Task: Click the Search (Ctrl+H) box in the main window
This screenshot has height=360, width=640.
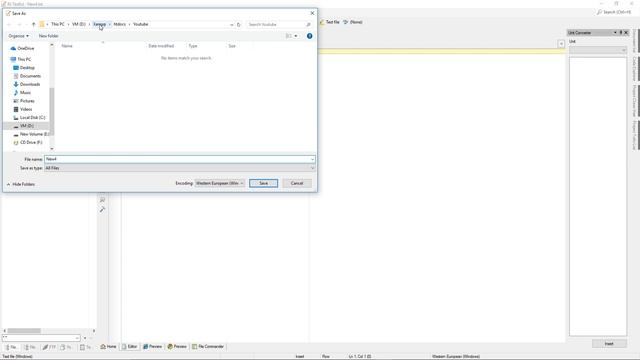Action: (x=614, y=12)
